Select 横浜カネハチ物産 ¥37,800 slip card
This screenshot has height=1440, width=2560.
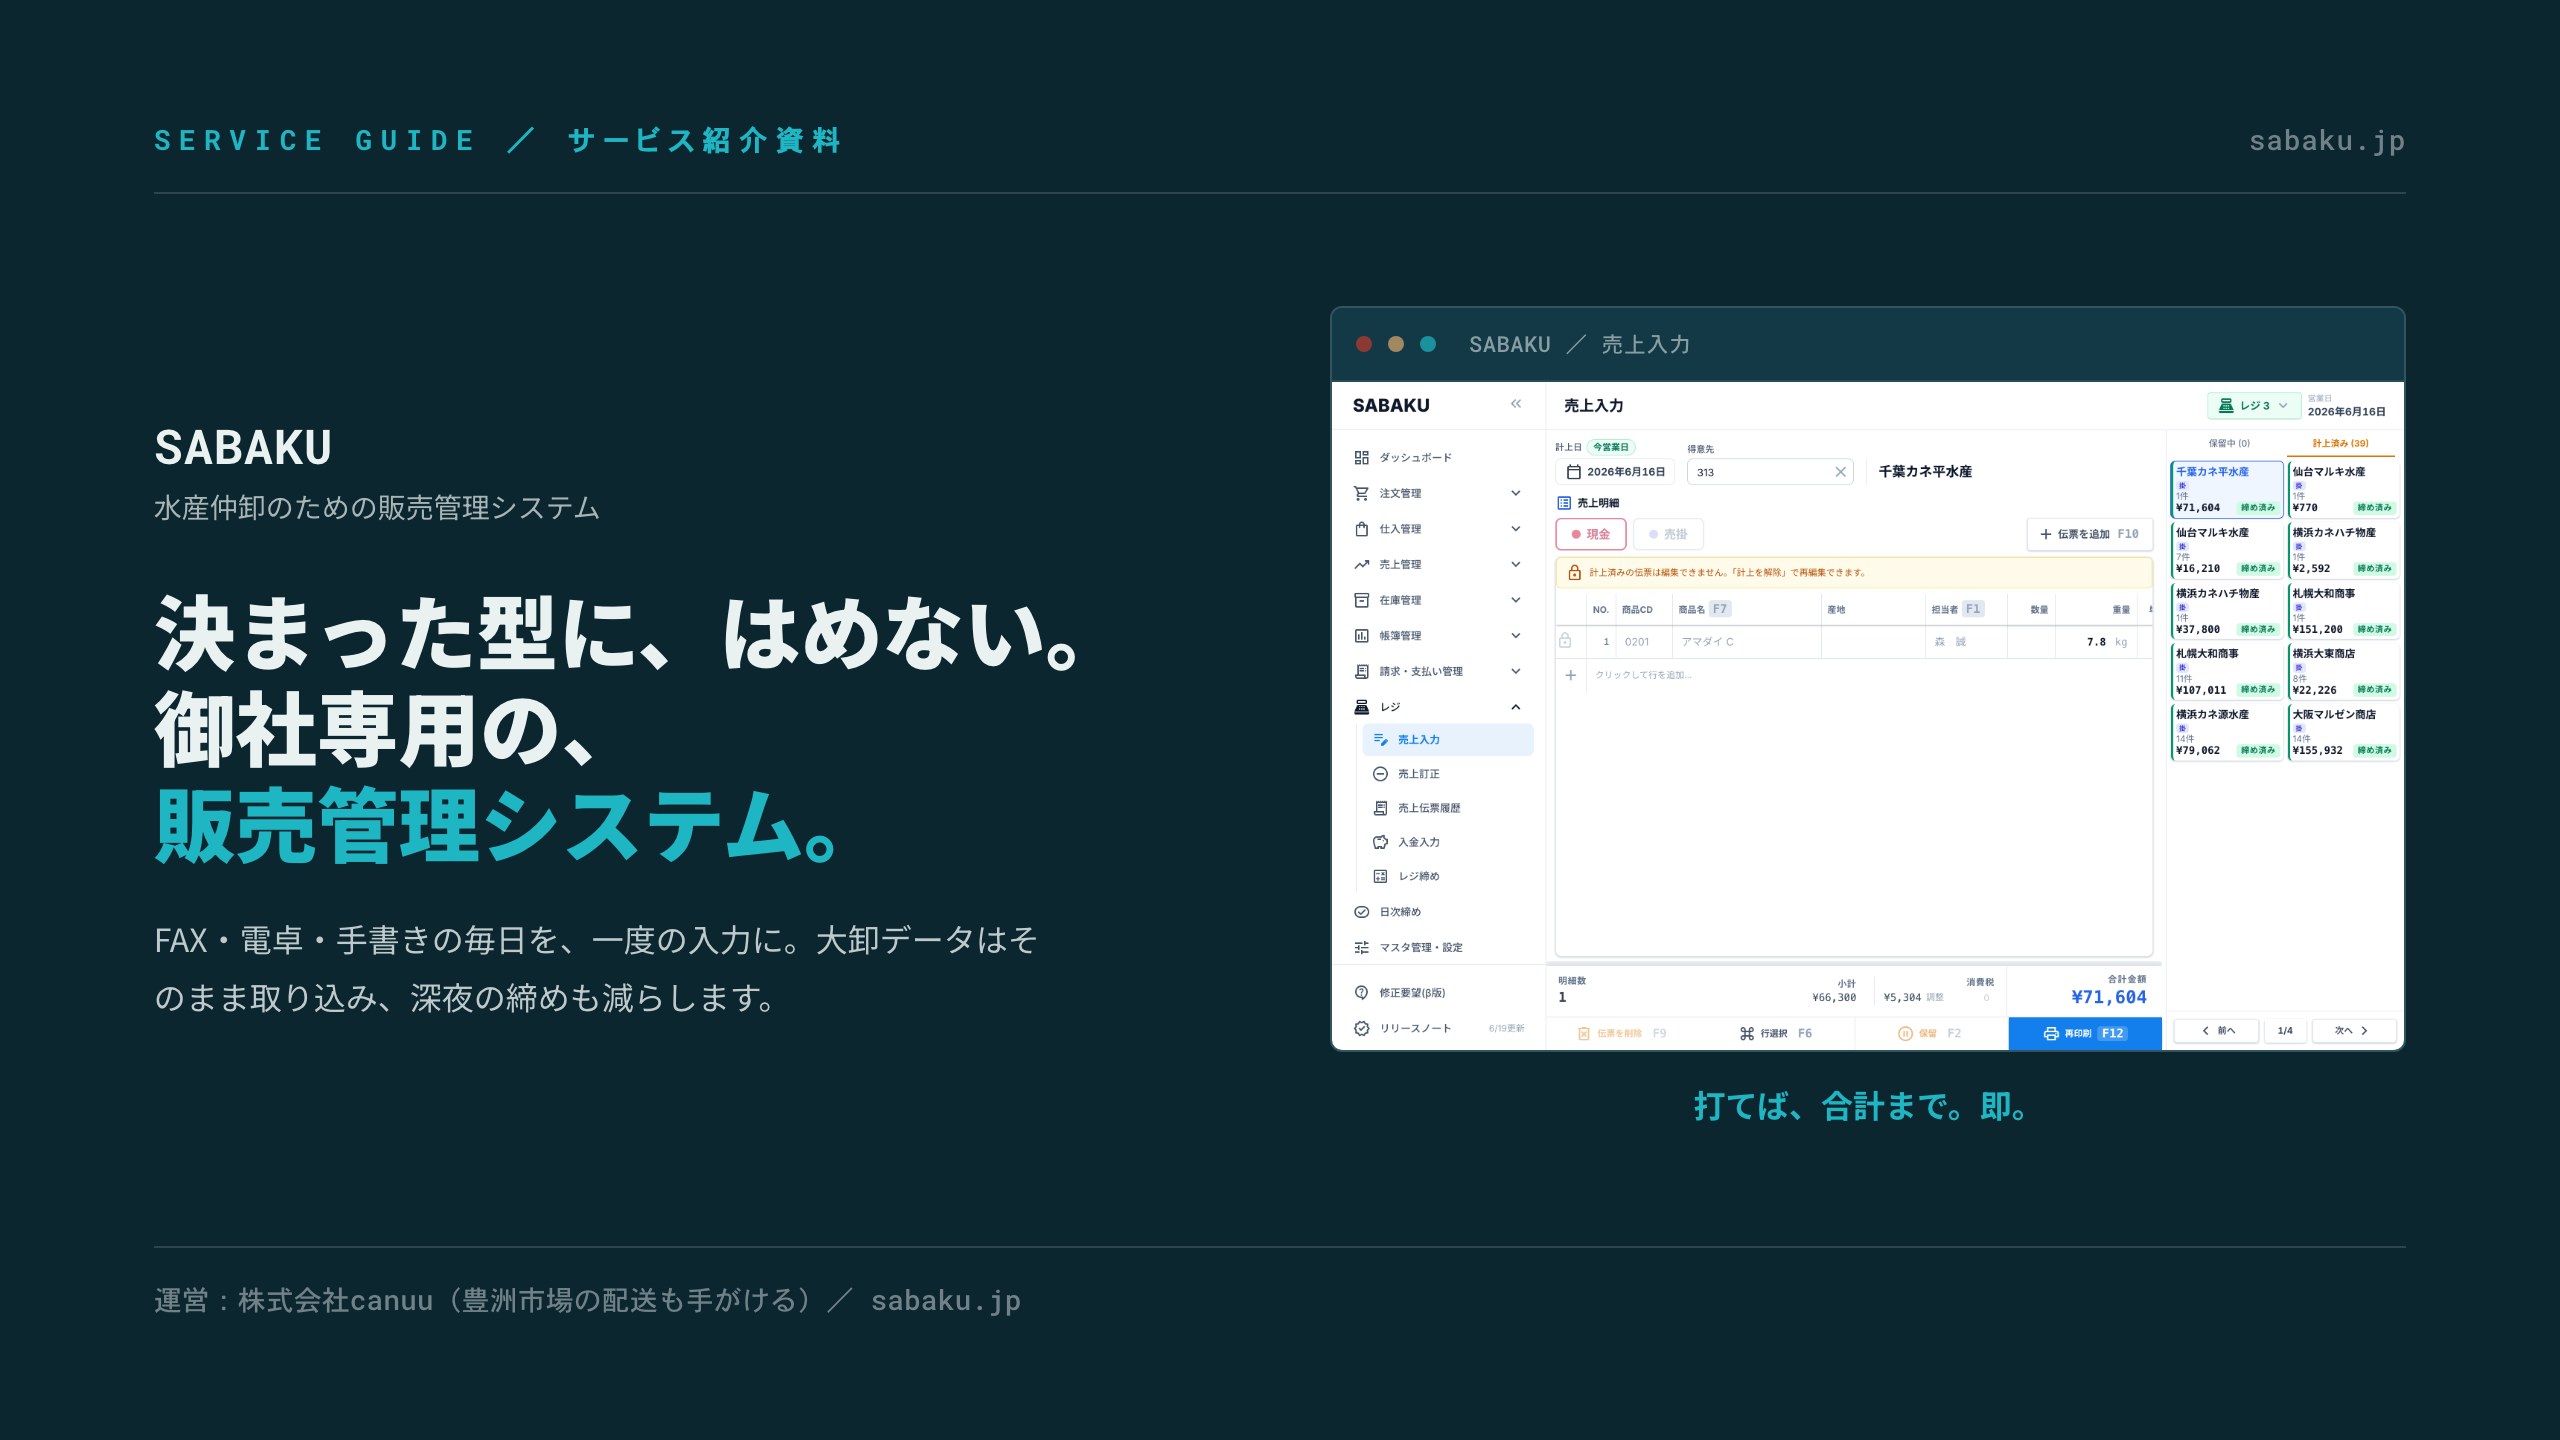click(x=2227, y=611)
